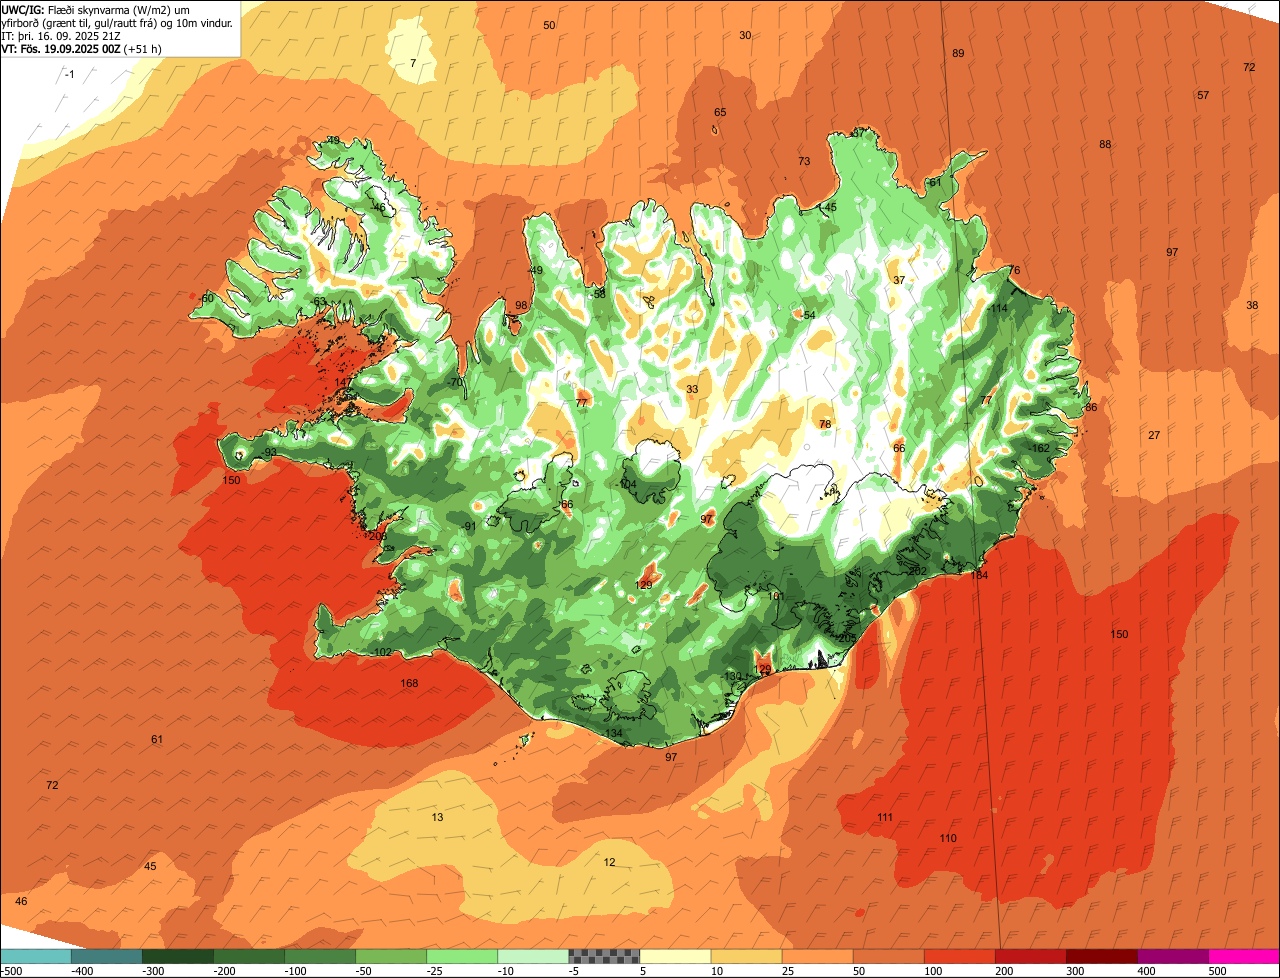Click the '400' legend label
The height and width of the screenshot is (978, 1280).
[1146, 971]
